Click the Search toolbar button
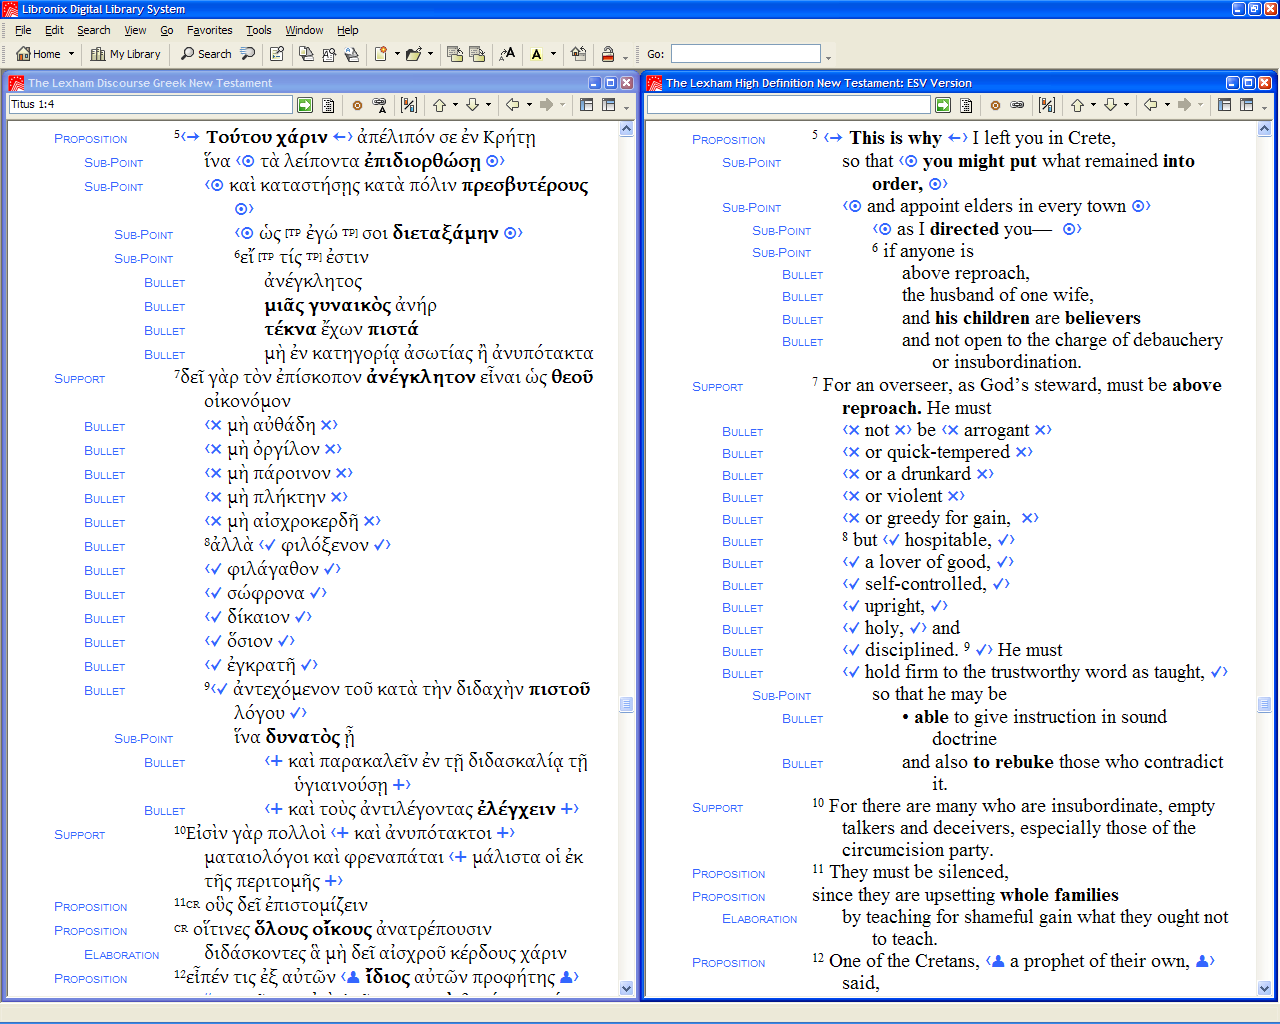 click(x=206, y=54)
